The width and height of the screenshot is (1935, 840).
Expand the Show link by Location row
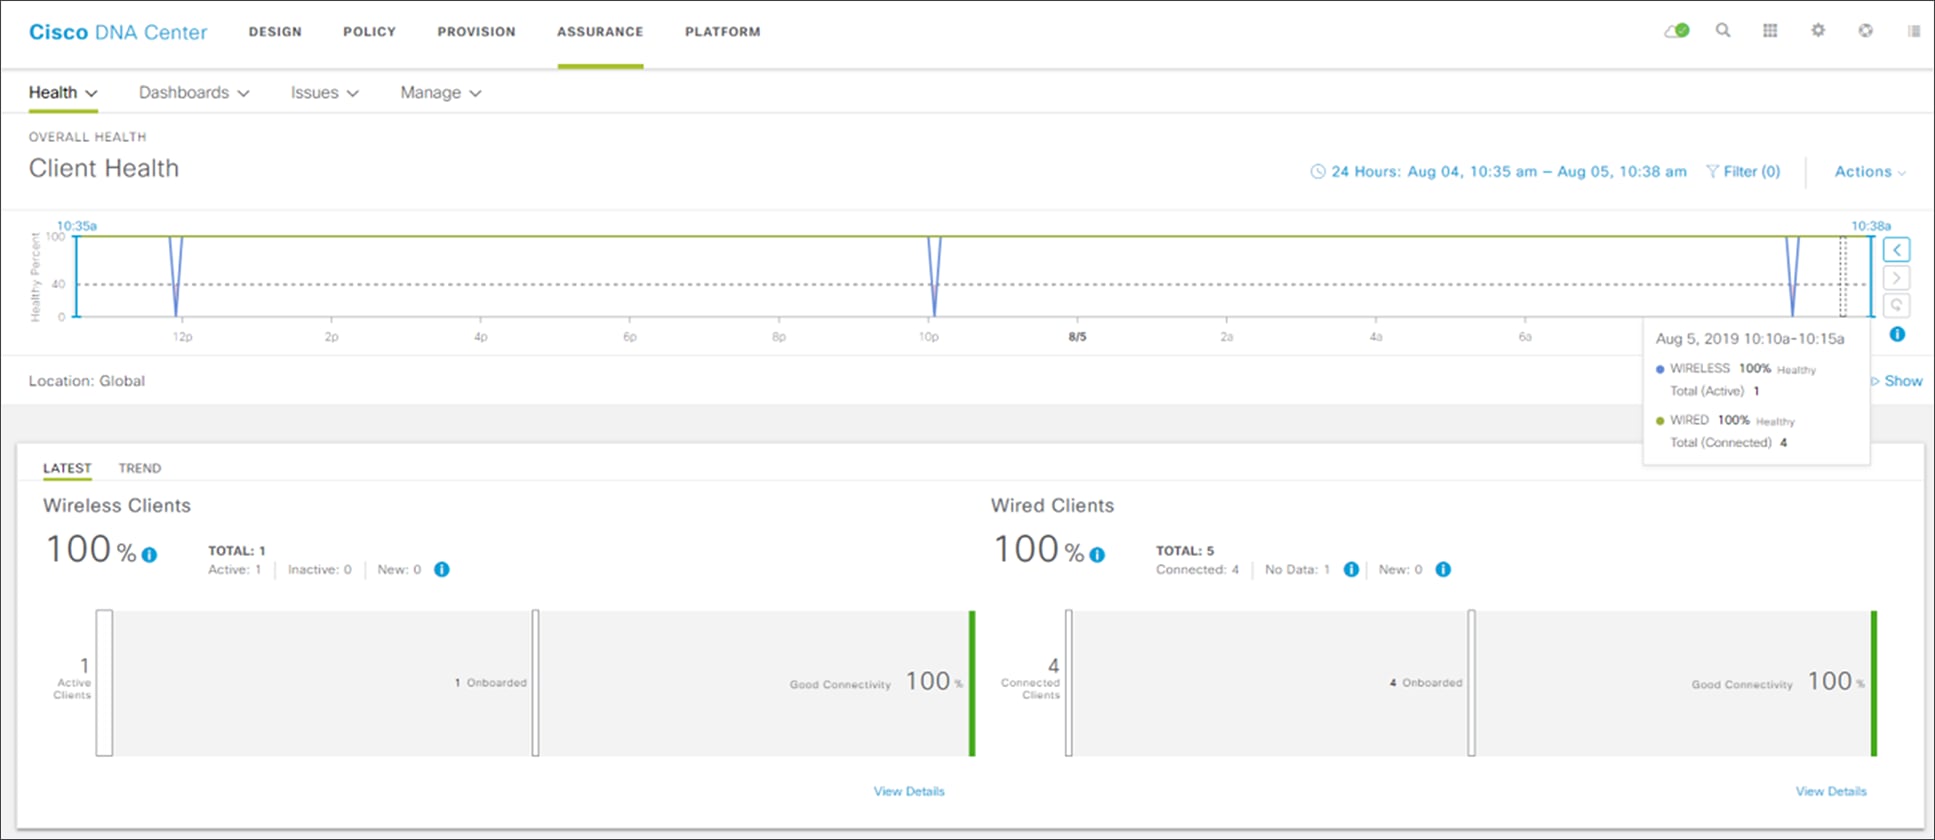click(x=1897, y=381)
